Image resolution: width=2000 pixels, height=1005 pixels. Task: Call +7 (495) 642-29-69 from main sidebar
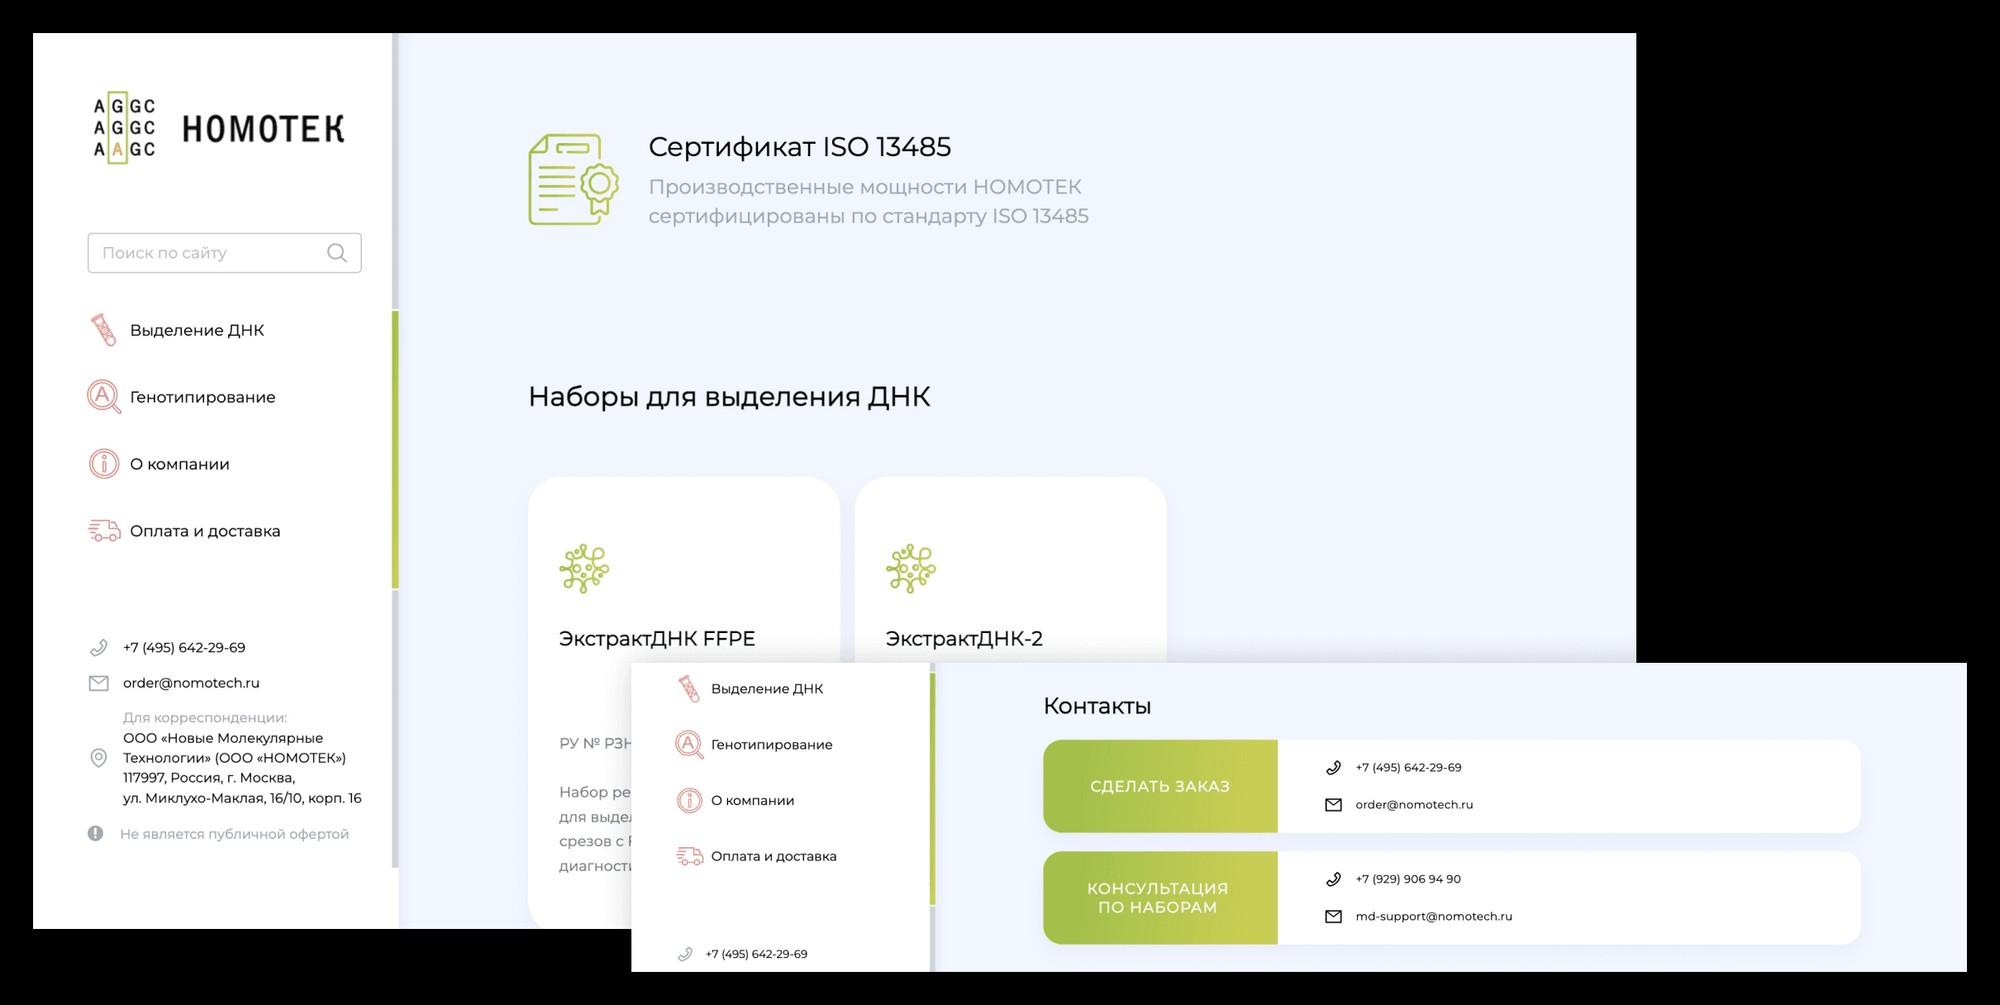(184, 648)
